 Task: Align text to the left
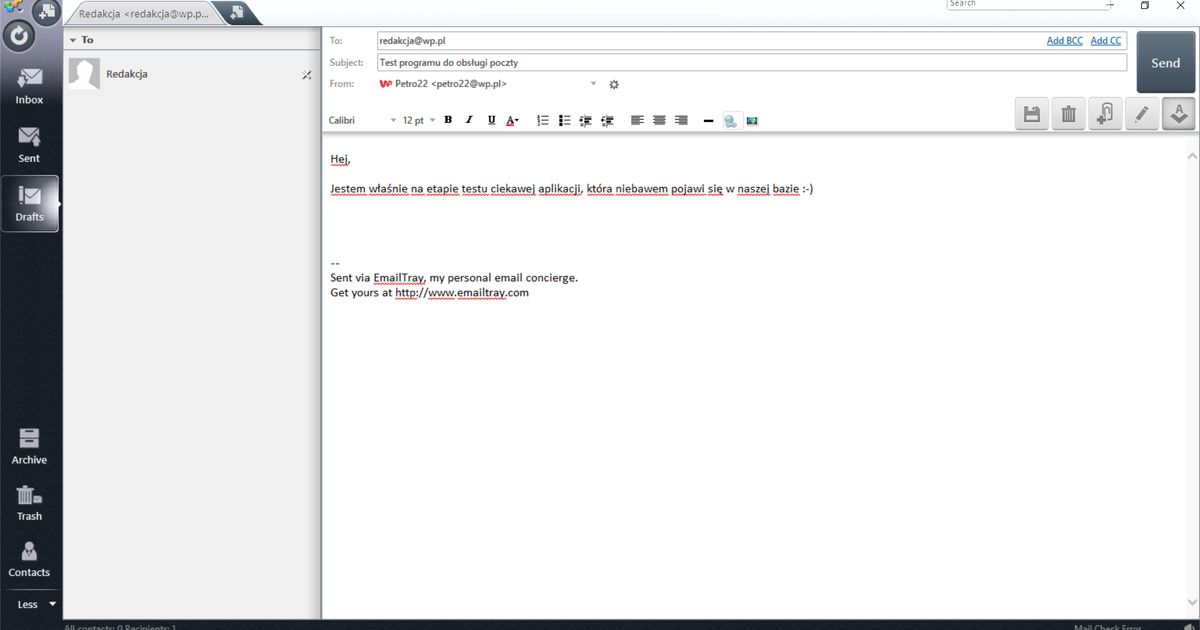coord(638,120)
